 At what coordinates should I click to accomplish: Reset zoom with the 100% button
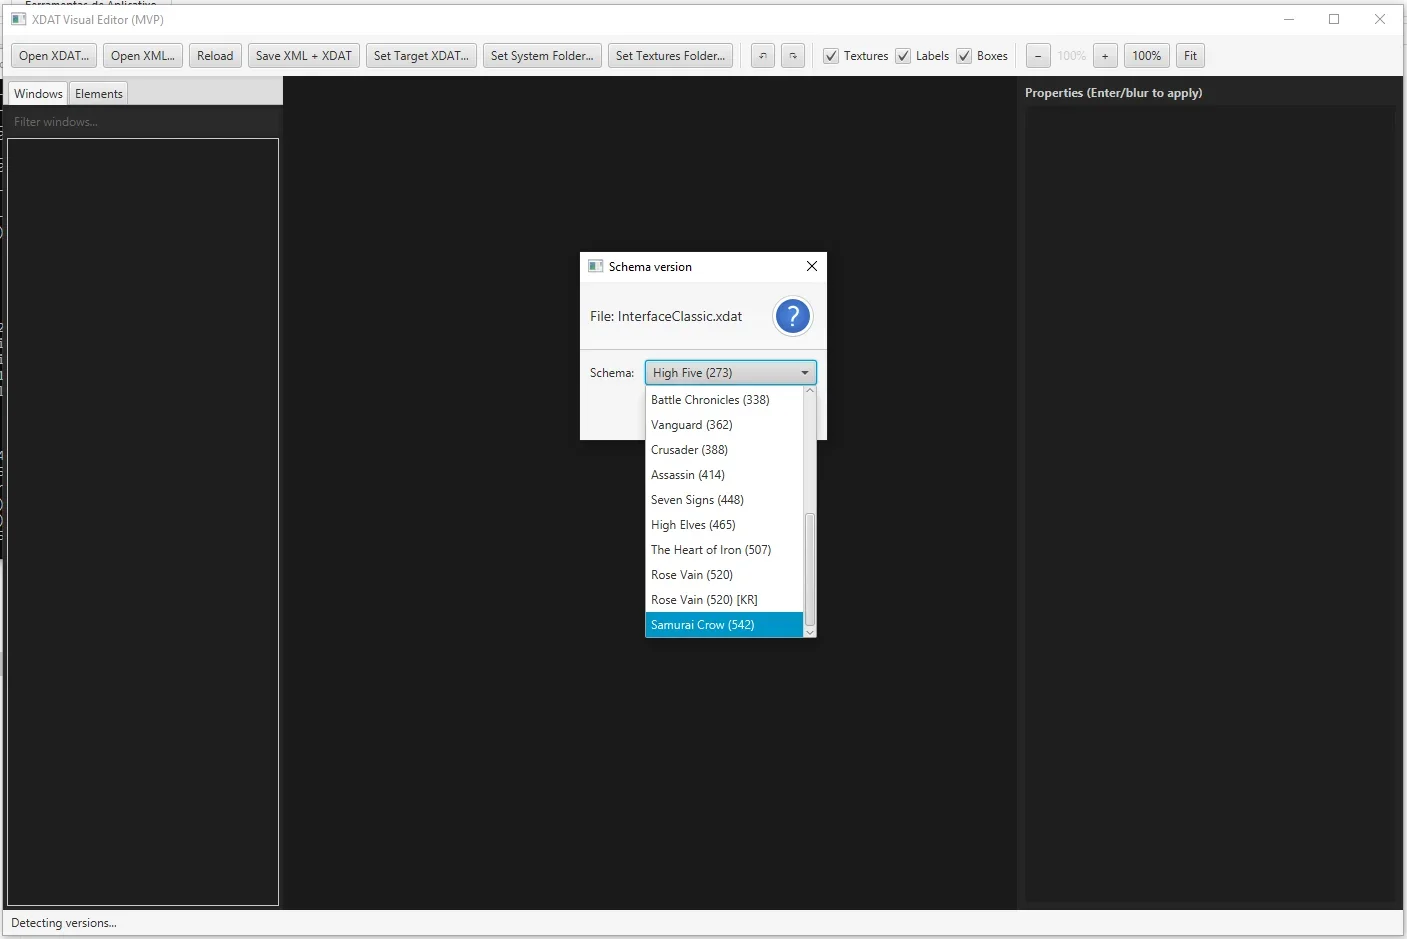coord(1147,56)
